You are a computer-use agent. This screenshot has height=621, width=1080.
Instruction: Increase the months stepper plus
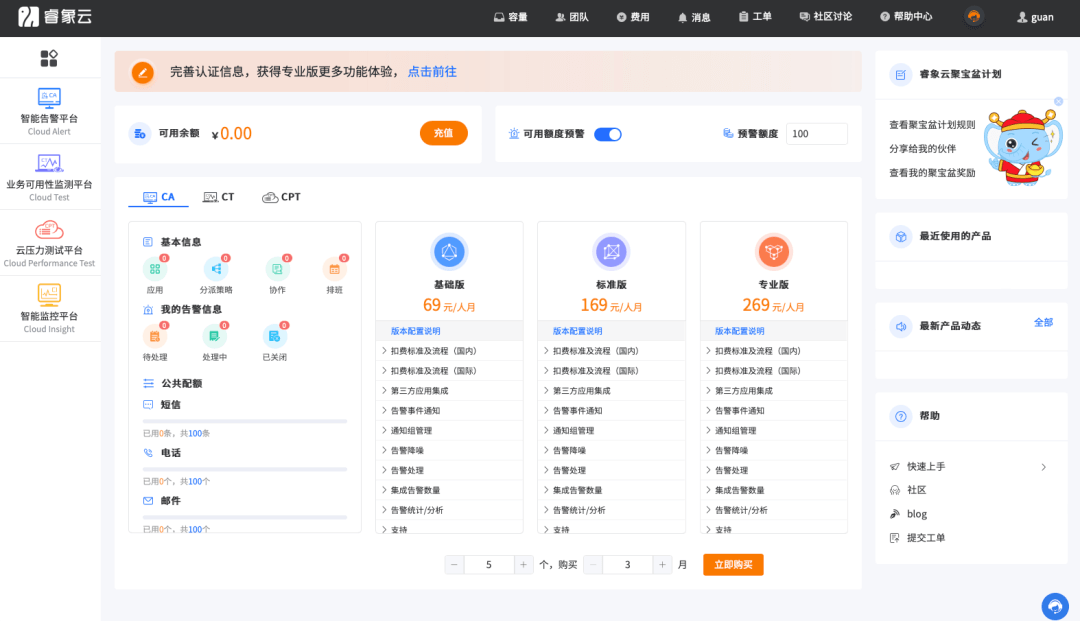pyautogui.click(x=662, y=565)
